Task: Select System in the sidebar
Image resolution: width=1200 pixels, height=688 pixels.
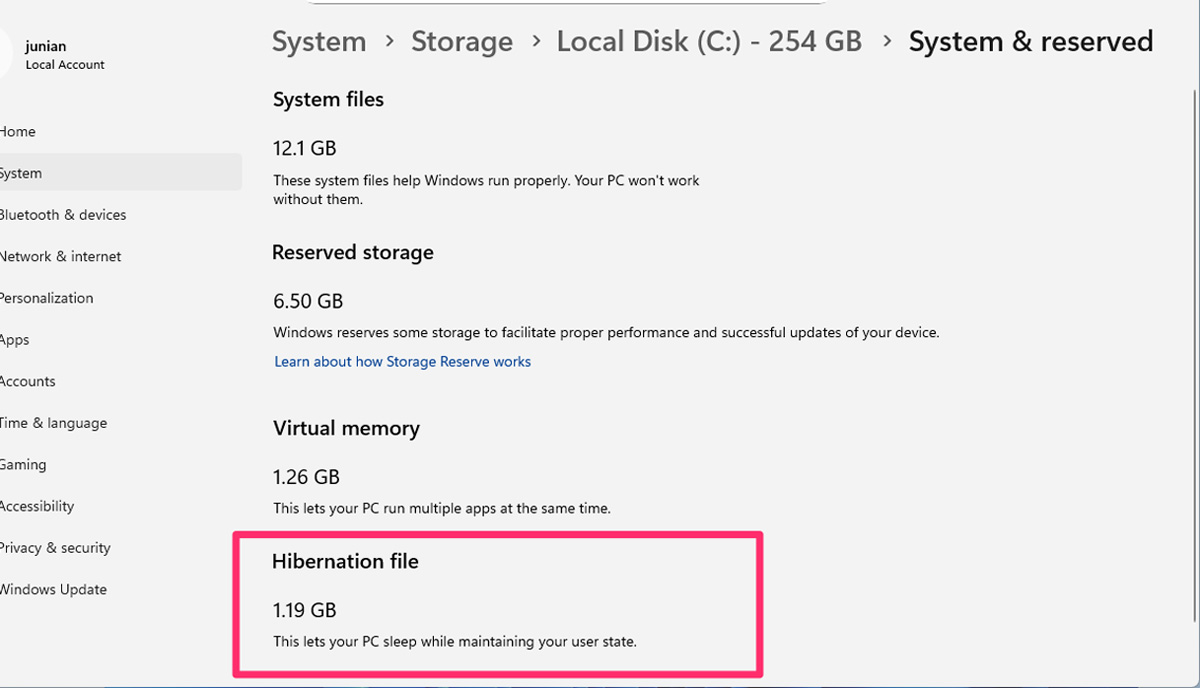Action: (22, 173)
